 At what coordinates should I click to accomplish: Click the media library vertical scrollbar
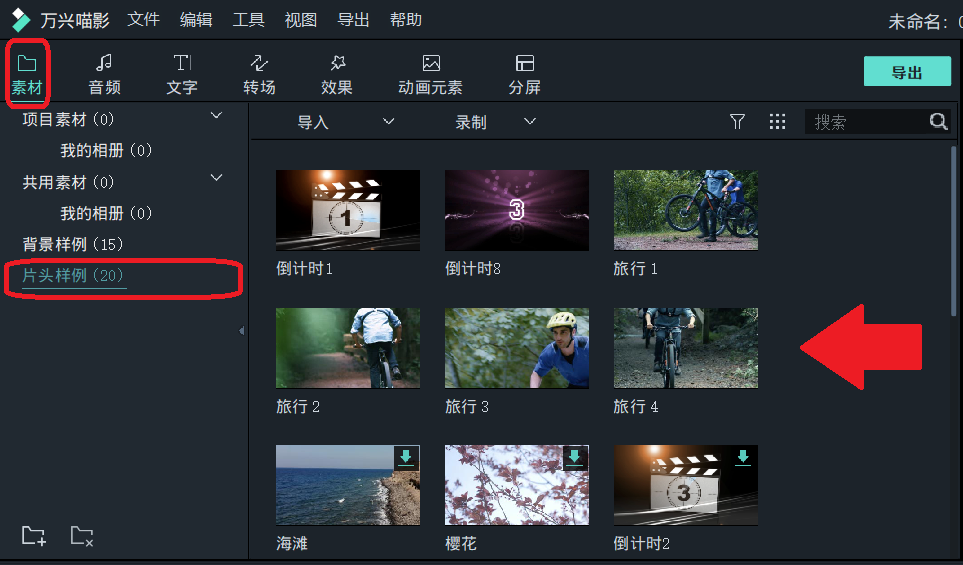954,232
